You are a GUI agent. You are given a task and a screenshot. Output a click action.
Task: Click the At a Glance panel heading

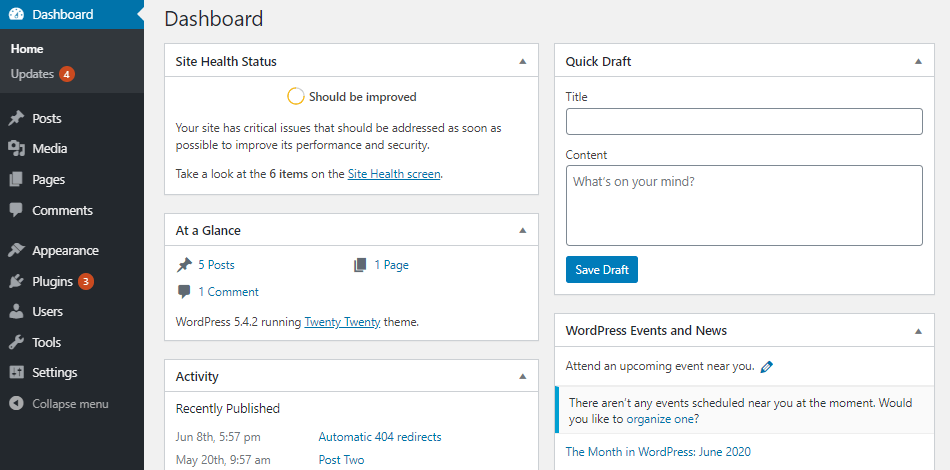208,230
